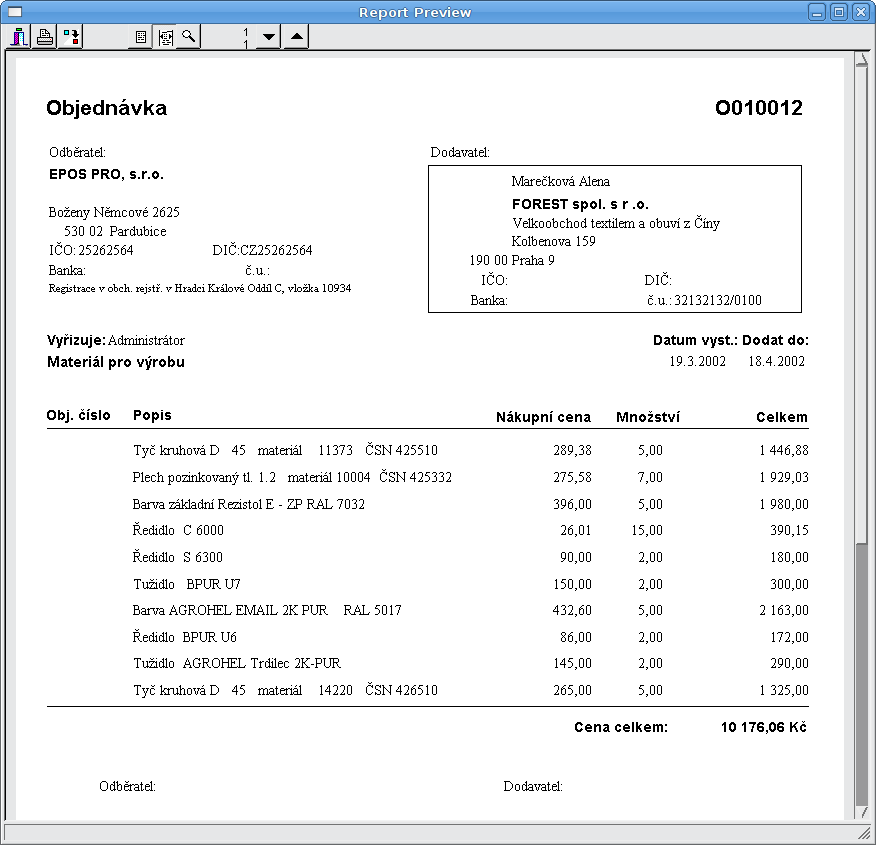
Task: Click the export report icon with arrow
Action: pyautogui.click(x=71, y=38)
